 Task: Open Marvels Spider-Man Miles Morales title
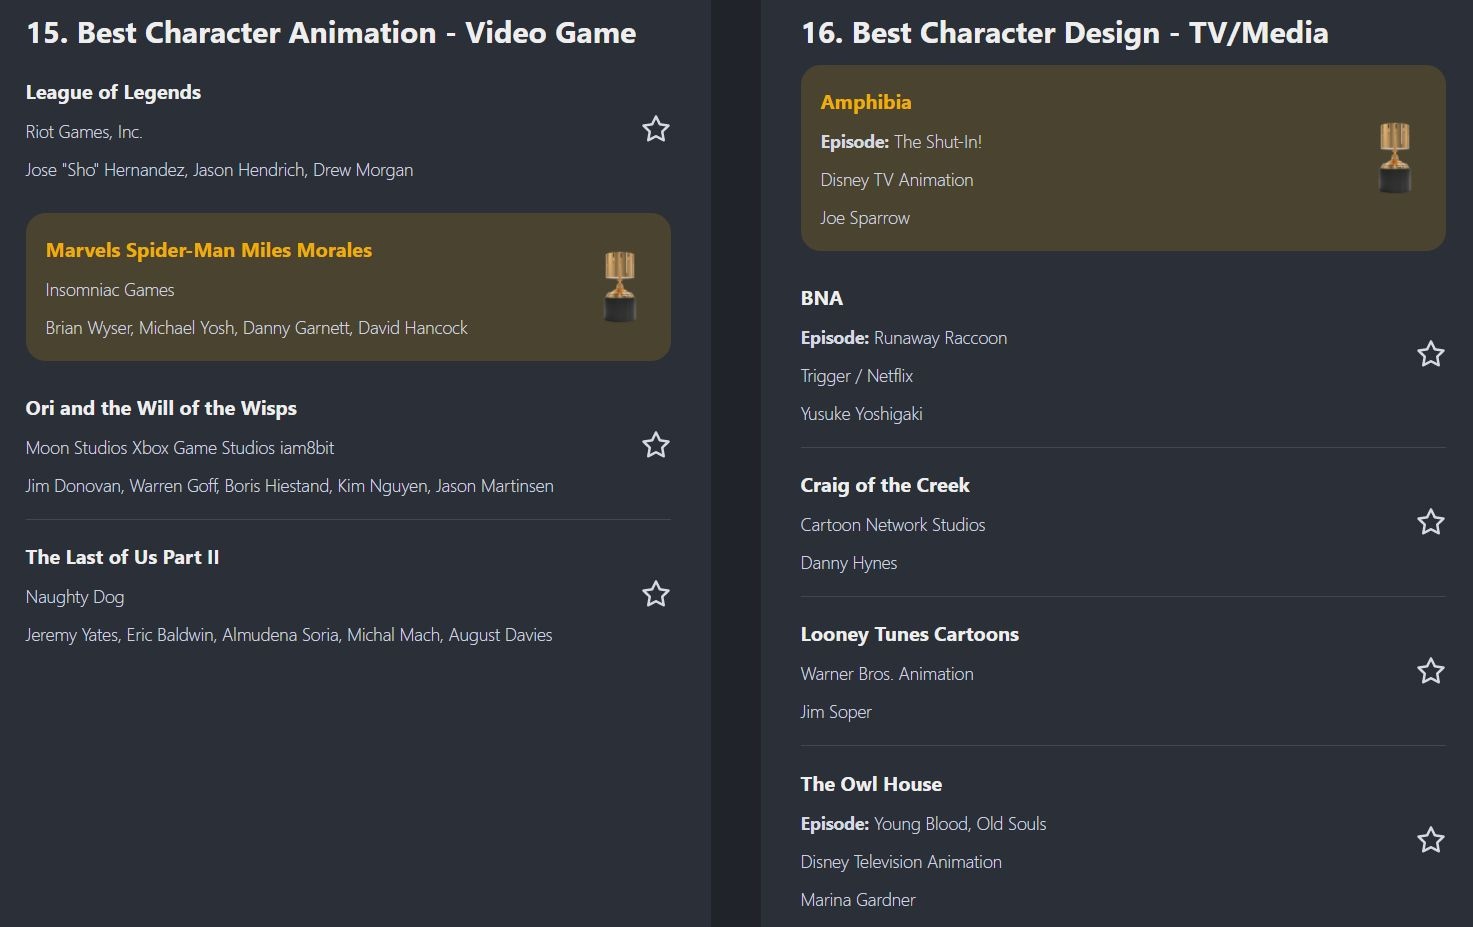208,250
